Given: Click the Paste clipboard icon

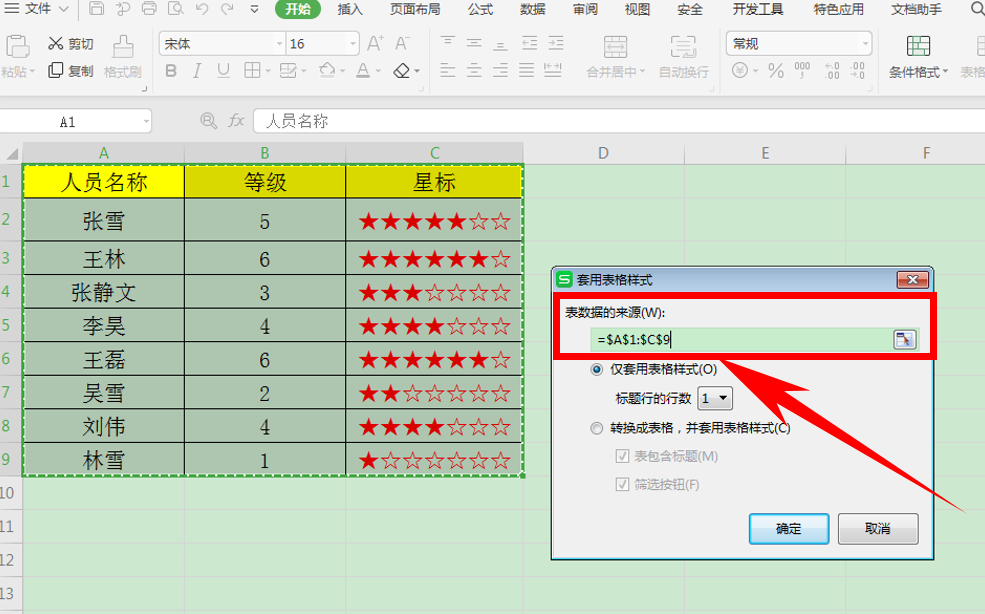Looking at the screenshot, I should [x=17, y=48].
